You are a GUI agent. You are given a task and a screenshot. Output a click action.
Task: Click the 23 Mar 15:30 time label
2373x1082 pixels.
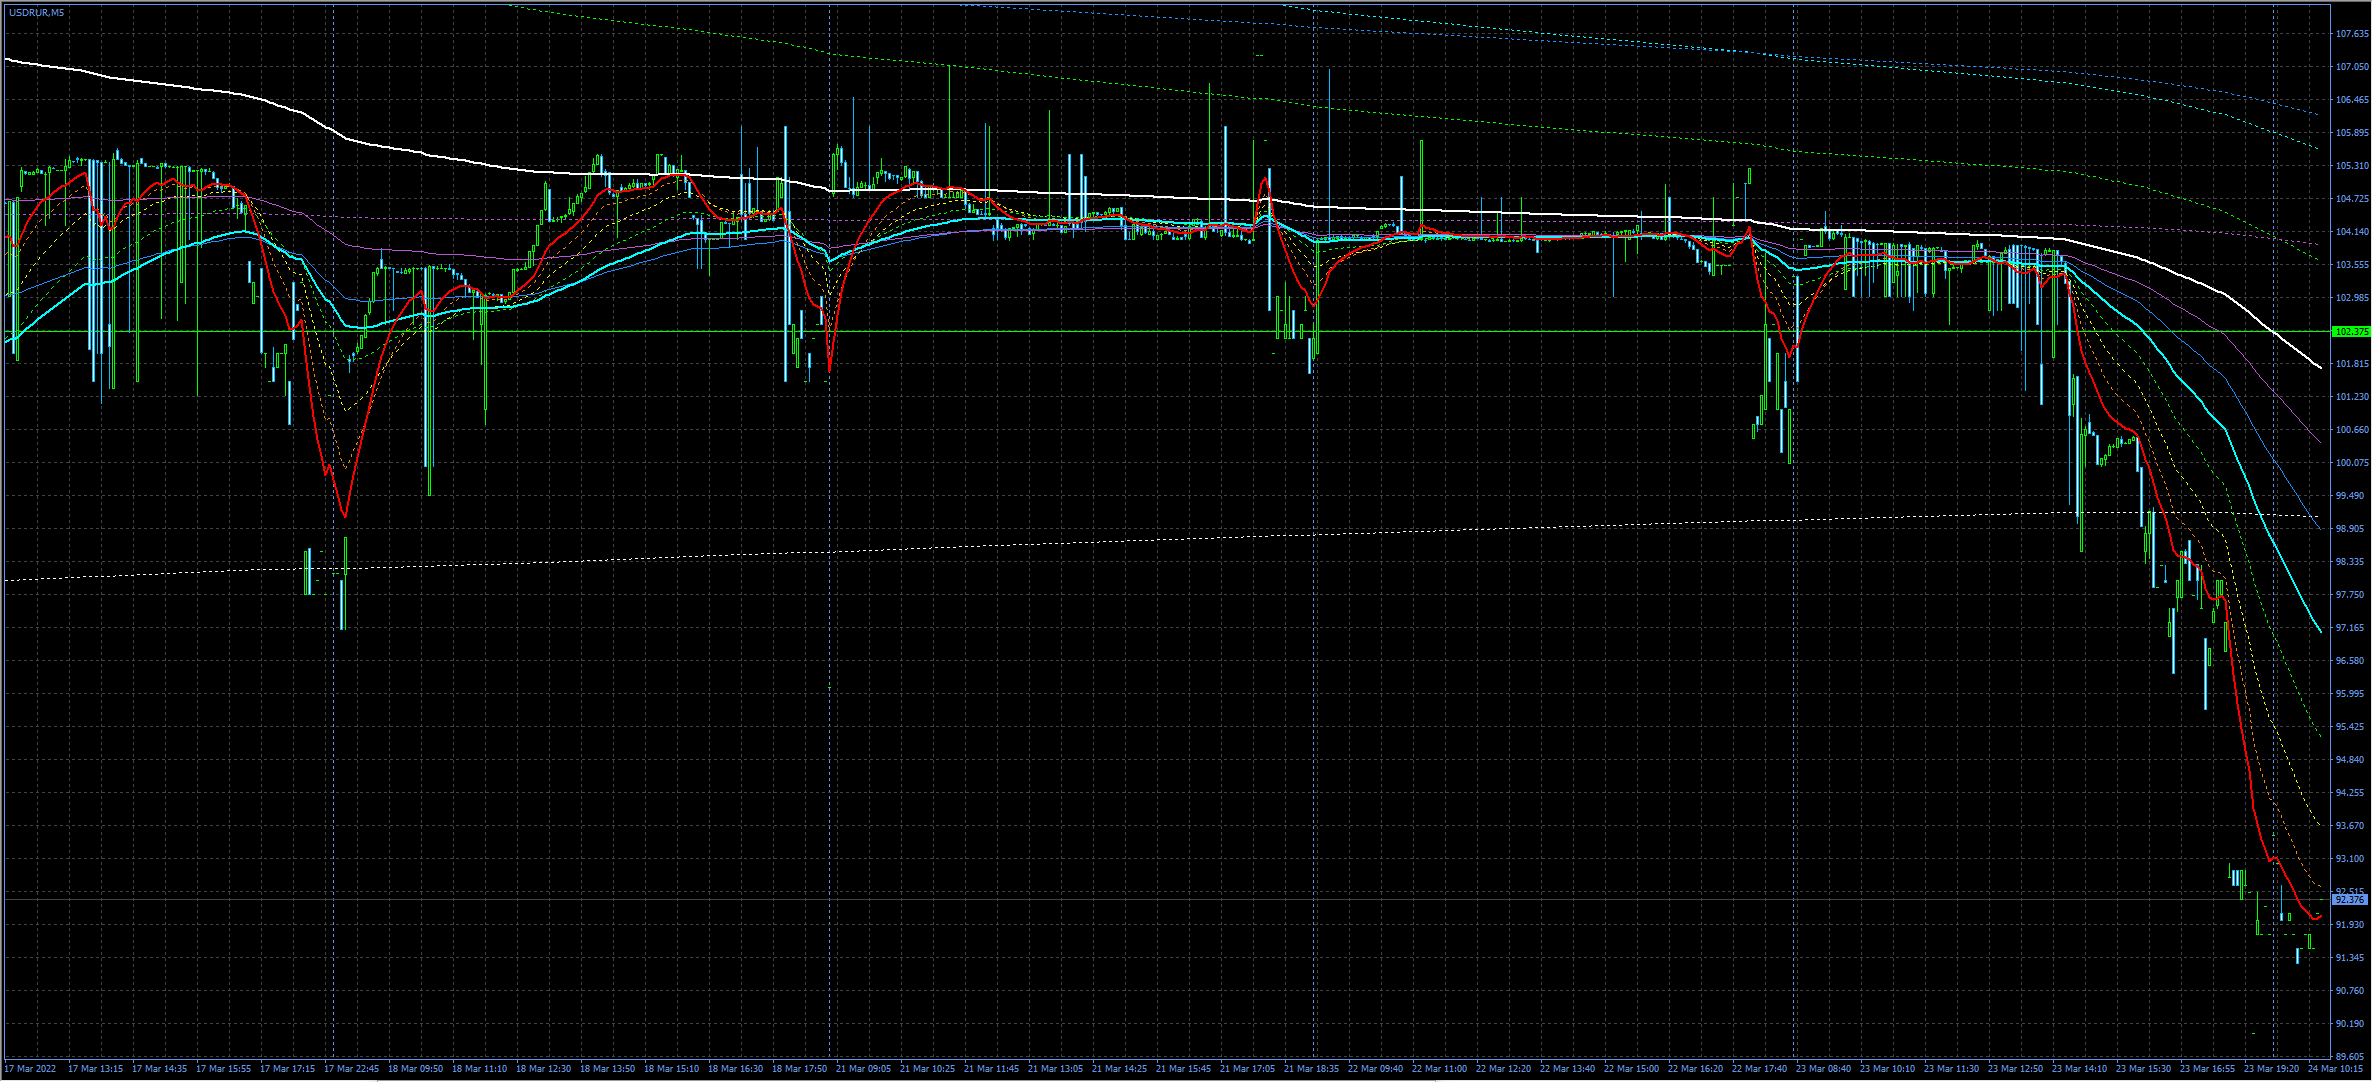click(2143, 1068)
